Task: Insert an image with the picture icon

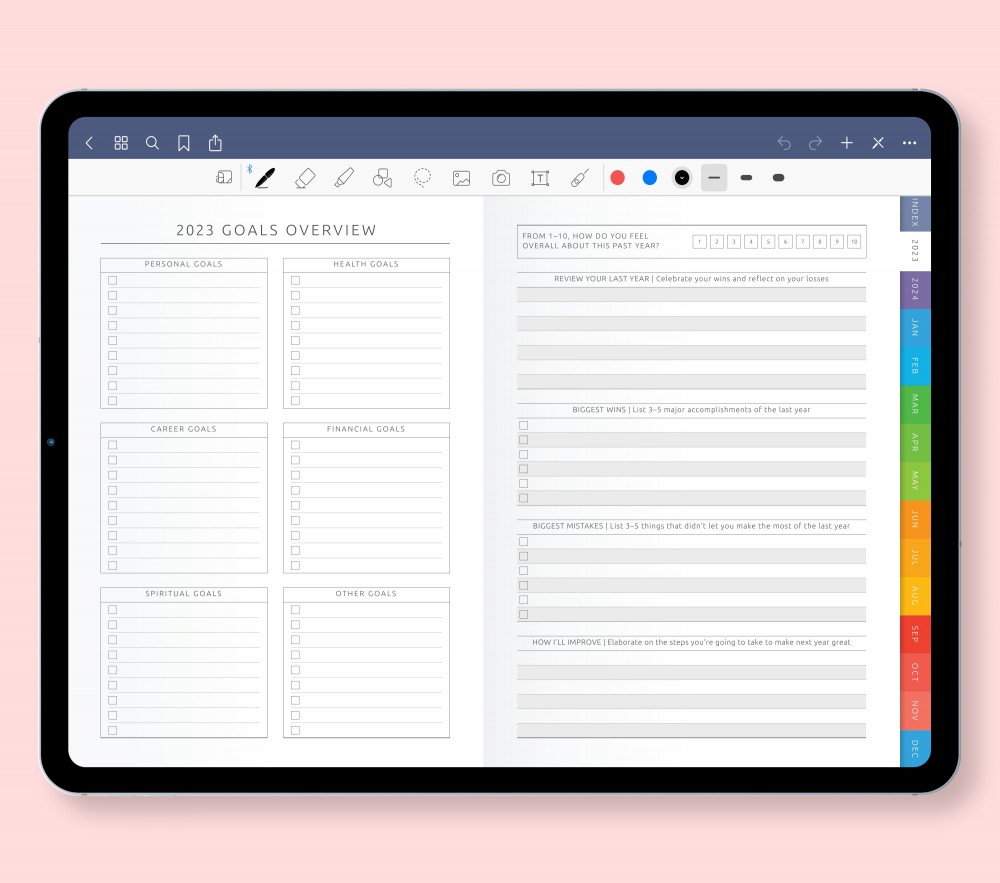Action: pos(462,178)
